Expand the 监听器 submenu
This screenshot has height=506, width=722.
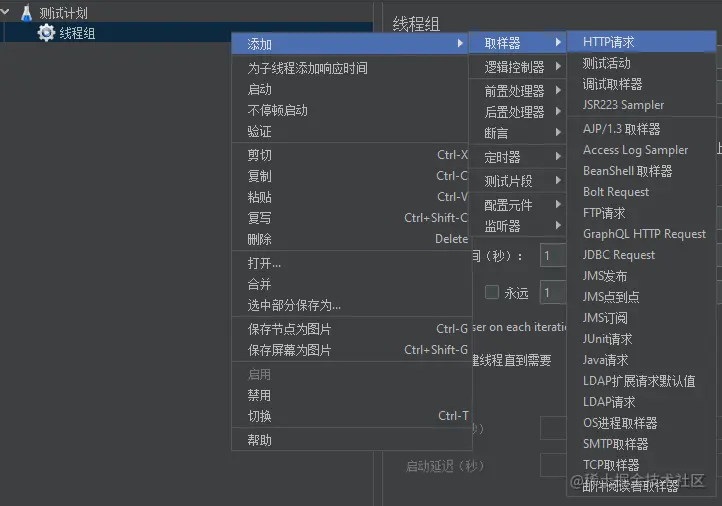(x=518, y=226)
